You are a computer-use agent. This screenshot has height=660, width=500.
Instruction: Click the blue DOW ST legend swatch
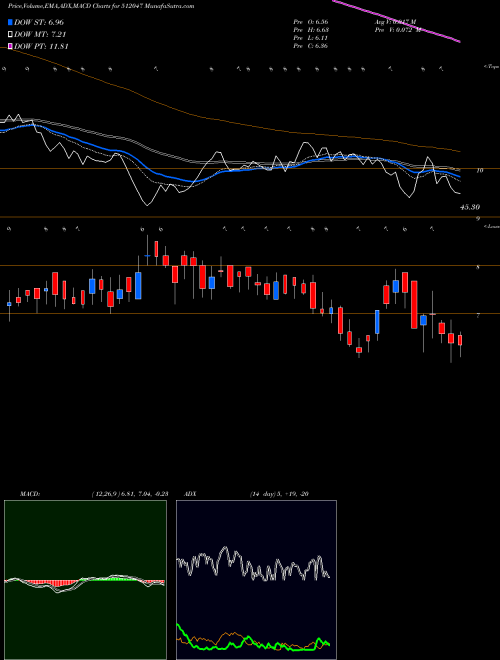10,22
